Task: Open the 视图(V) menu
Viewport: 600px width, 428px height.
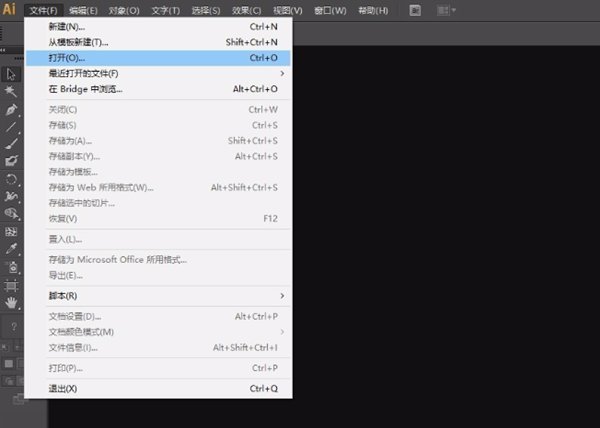Action: tap(287, 10)
